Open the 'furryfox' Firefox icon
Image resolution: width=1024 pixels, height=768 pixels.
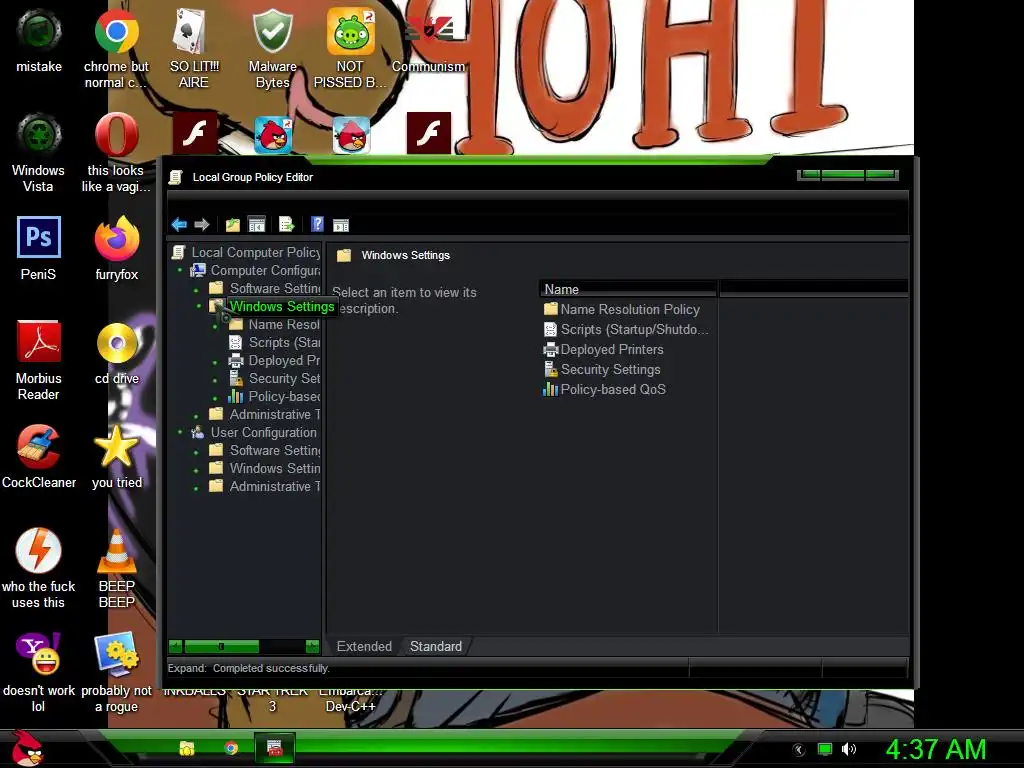tap(116, 248)
